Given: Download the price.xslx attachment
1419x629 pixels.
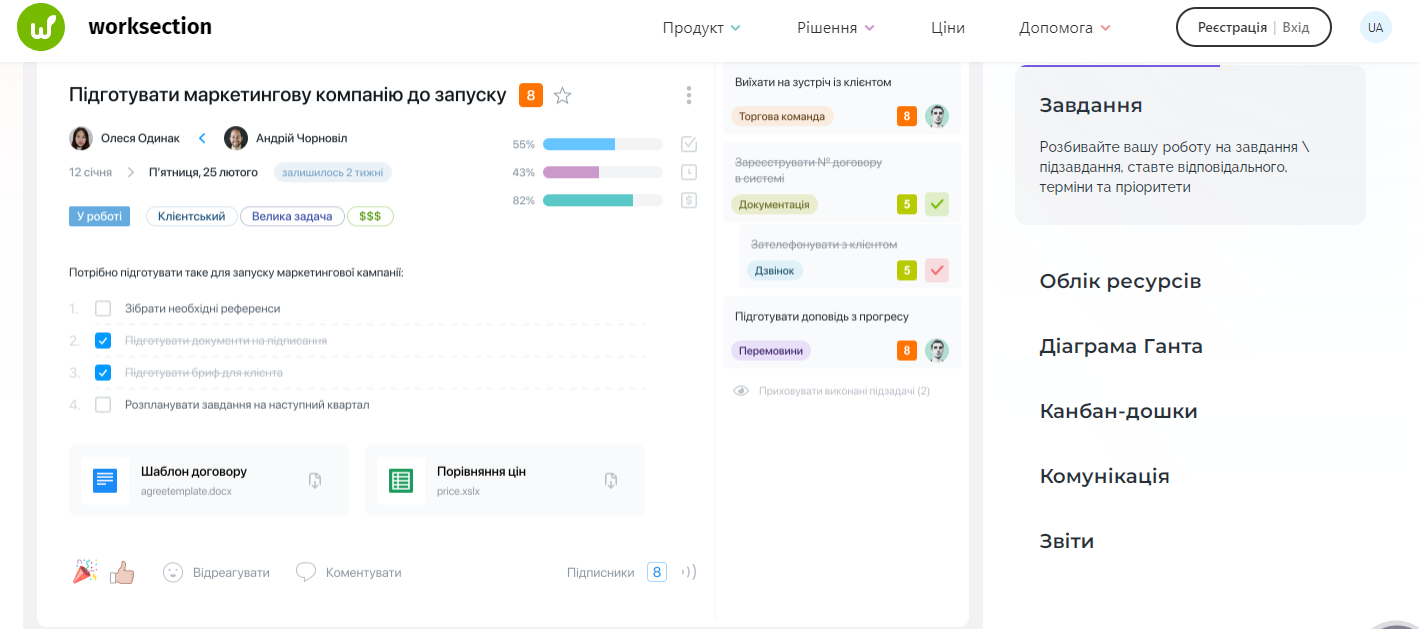Looking at the screenshot, I should point(611,480).
